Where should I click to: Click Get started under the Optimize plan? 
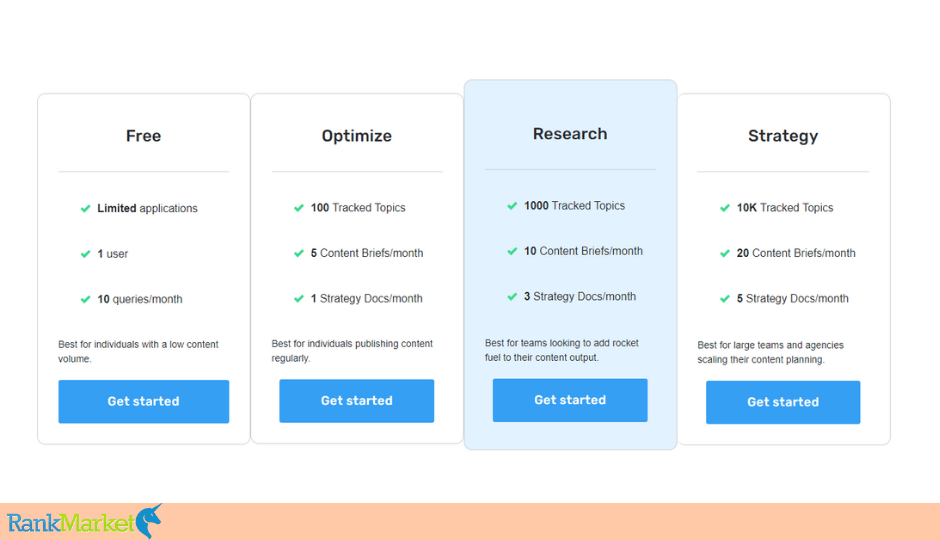[x=357, y=401]
